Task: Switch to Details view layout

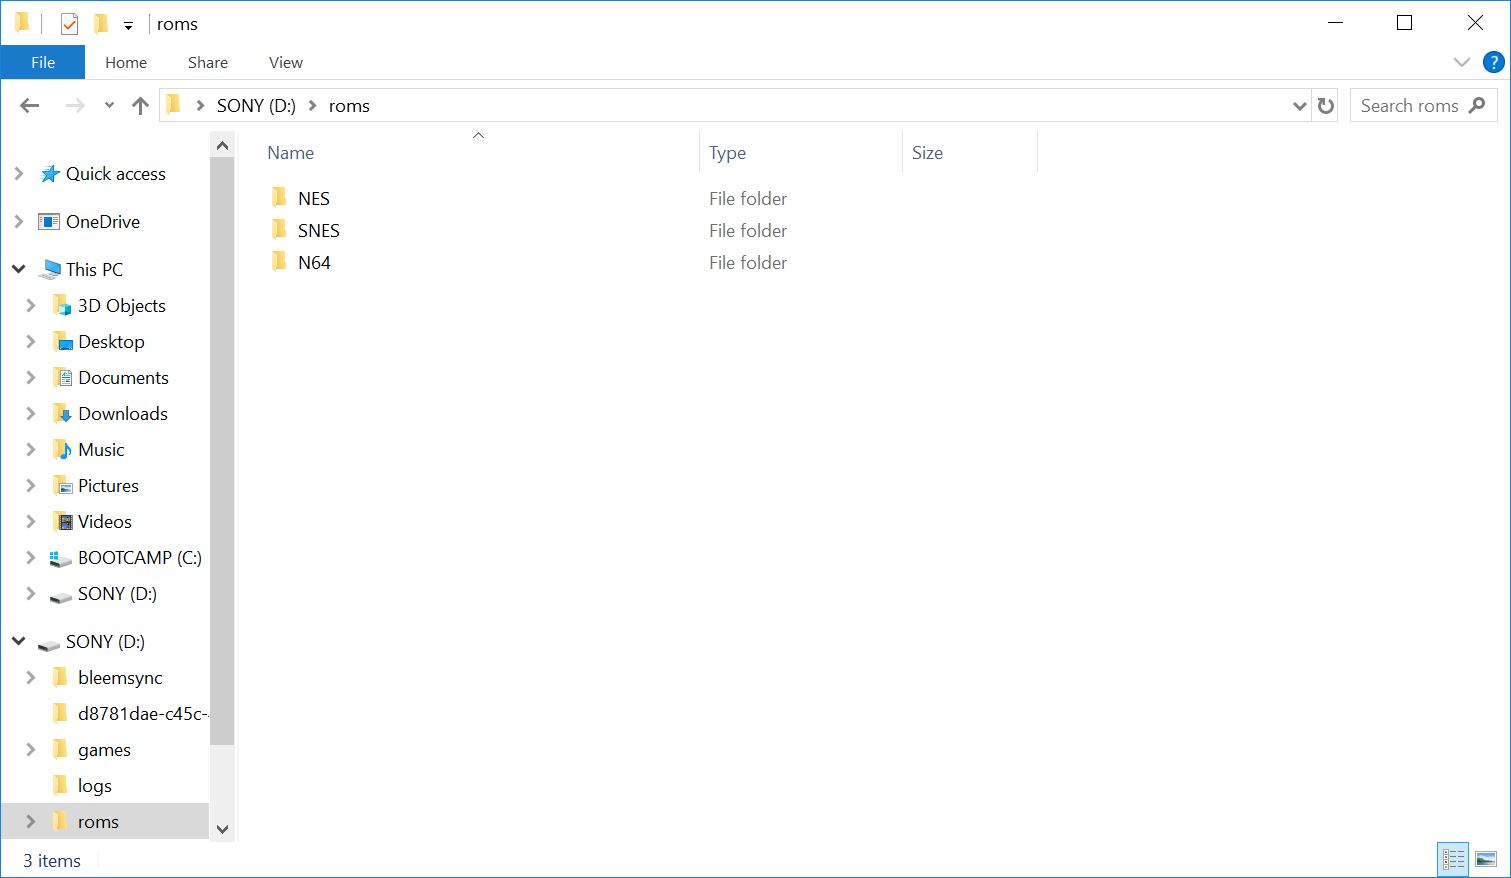Action: coord(1453,859)
